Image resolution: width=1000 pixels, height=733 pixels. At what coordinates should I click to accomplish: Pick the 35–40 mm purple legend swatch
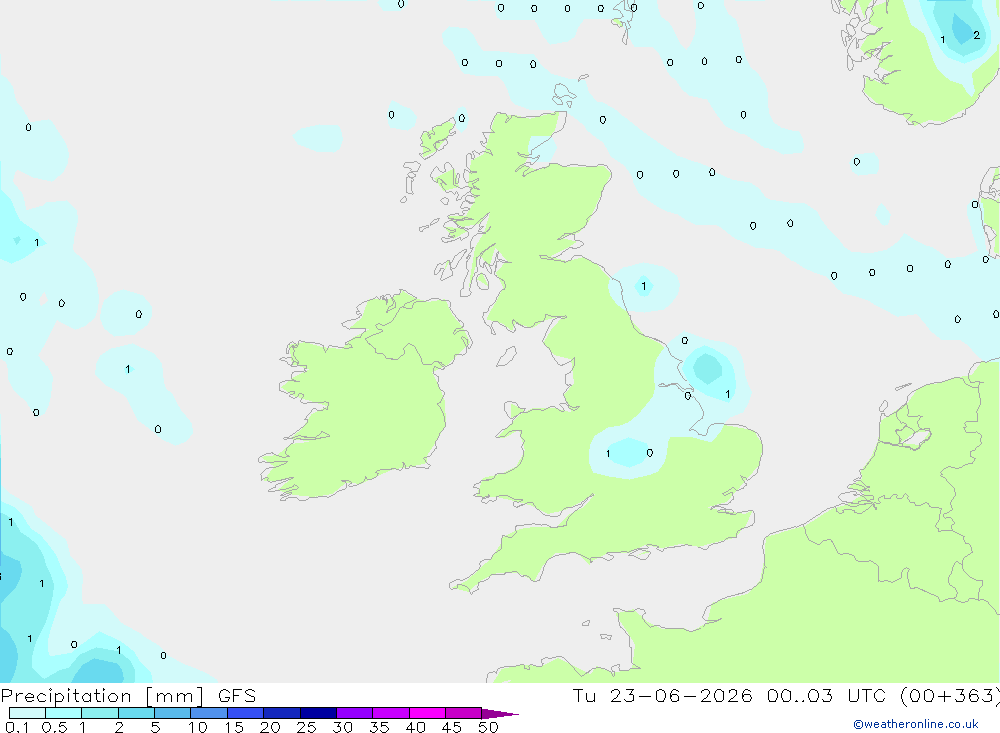point(391,713)
